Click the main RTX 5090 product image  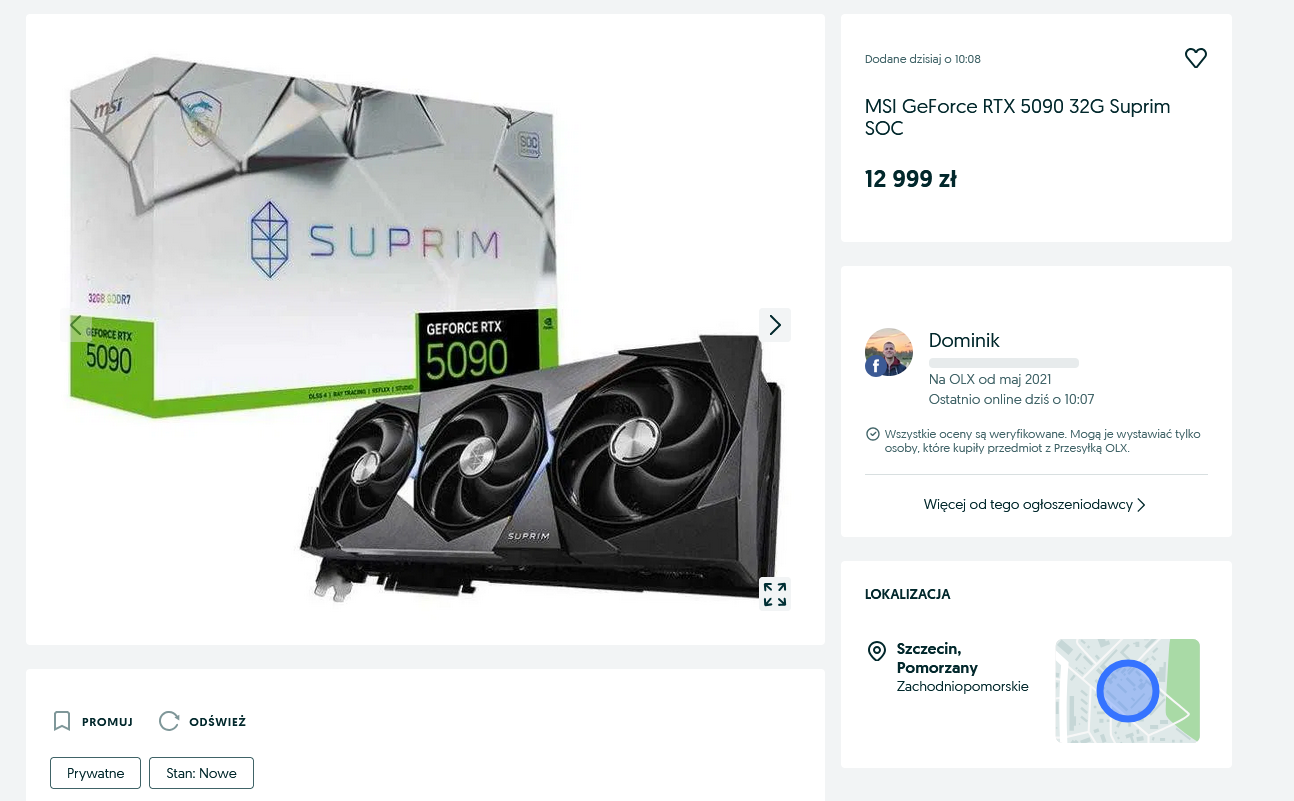[x=425, y=330]
